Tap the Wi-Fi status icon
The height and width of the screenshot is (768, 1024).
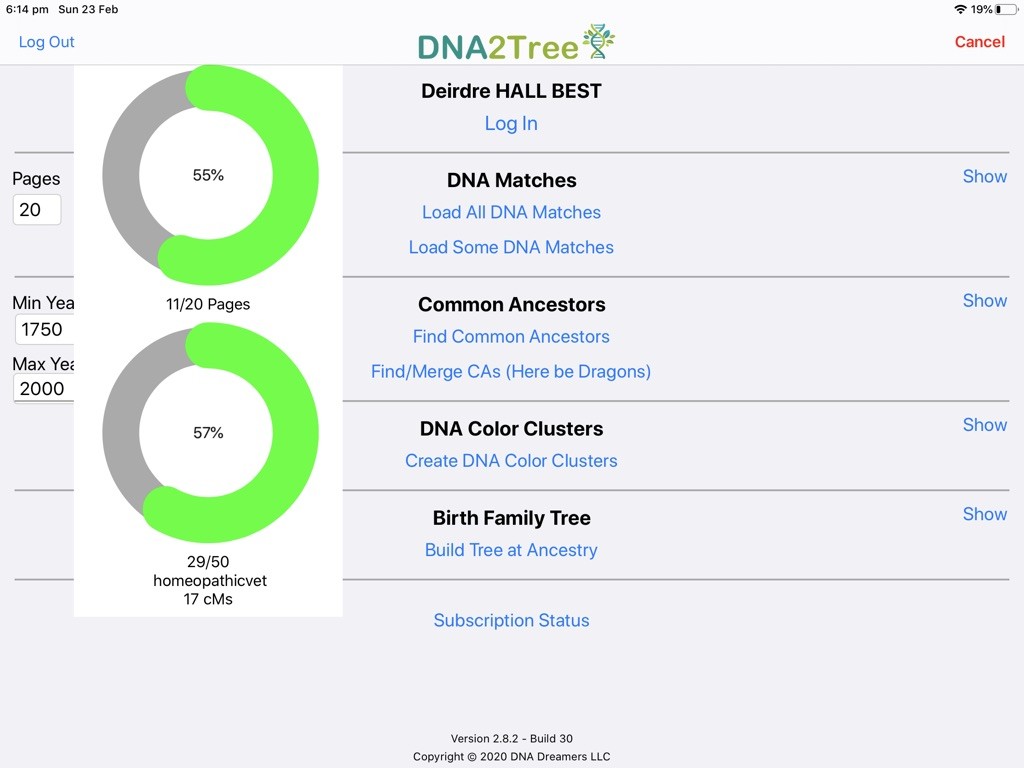click(960, 9)
